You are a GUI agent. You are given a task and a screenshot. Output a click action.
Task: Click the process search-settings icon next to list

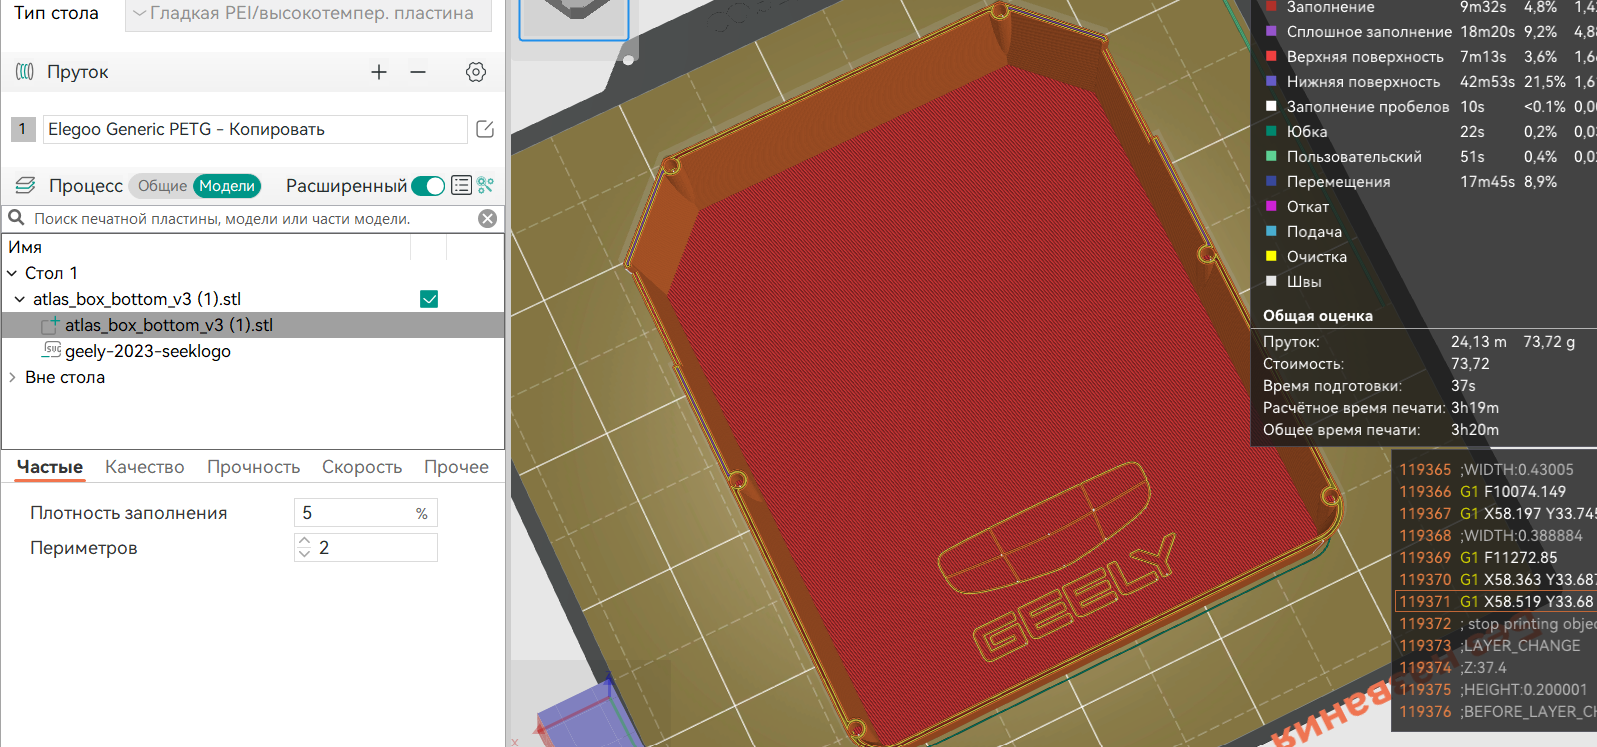[486, 185]
